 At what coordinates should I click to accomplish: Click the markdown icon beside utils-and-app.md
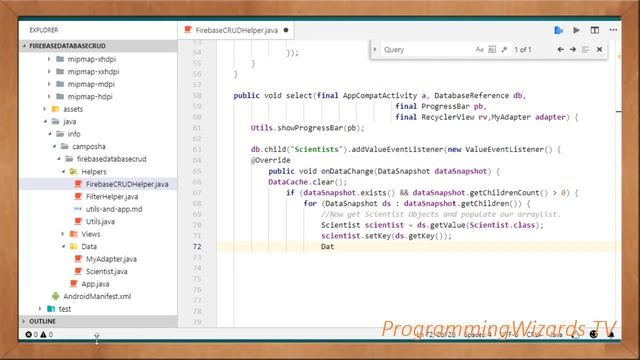pyautogui.click(x=78, y=209)
